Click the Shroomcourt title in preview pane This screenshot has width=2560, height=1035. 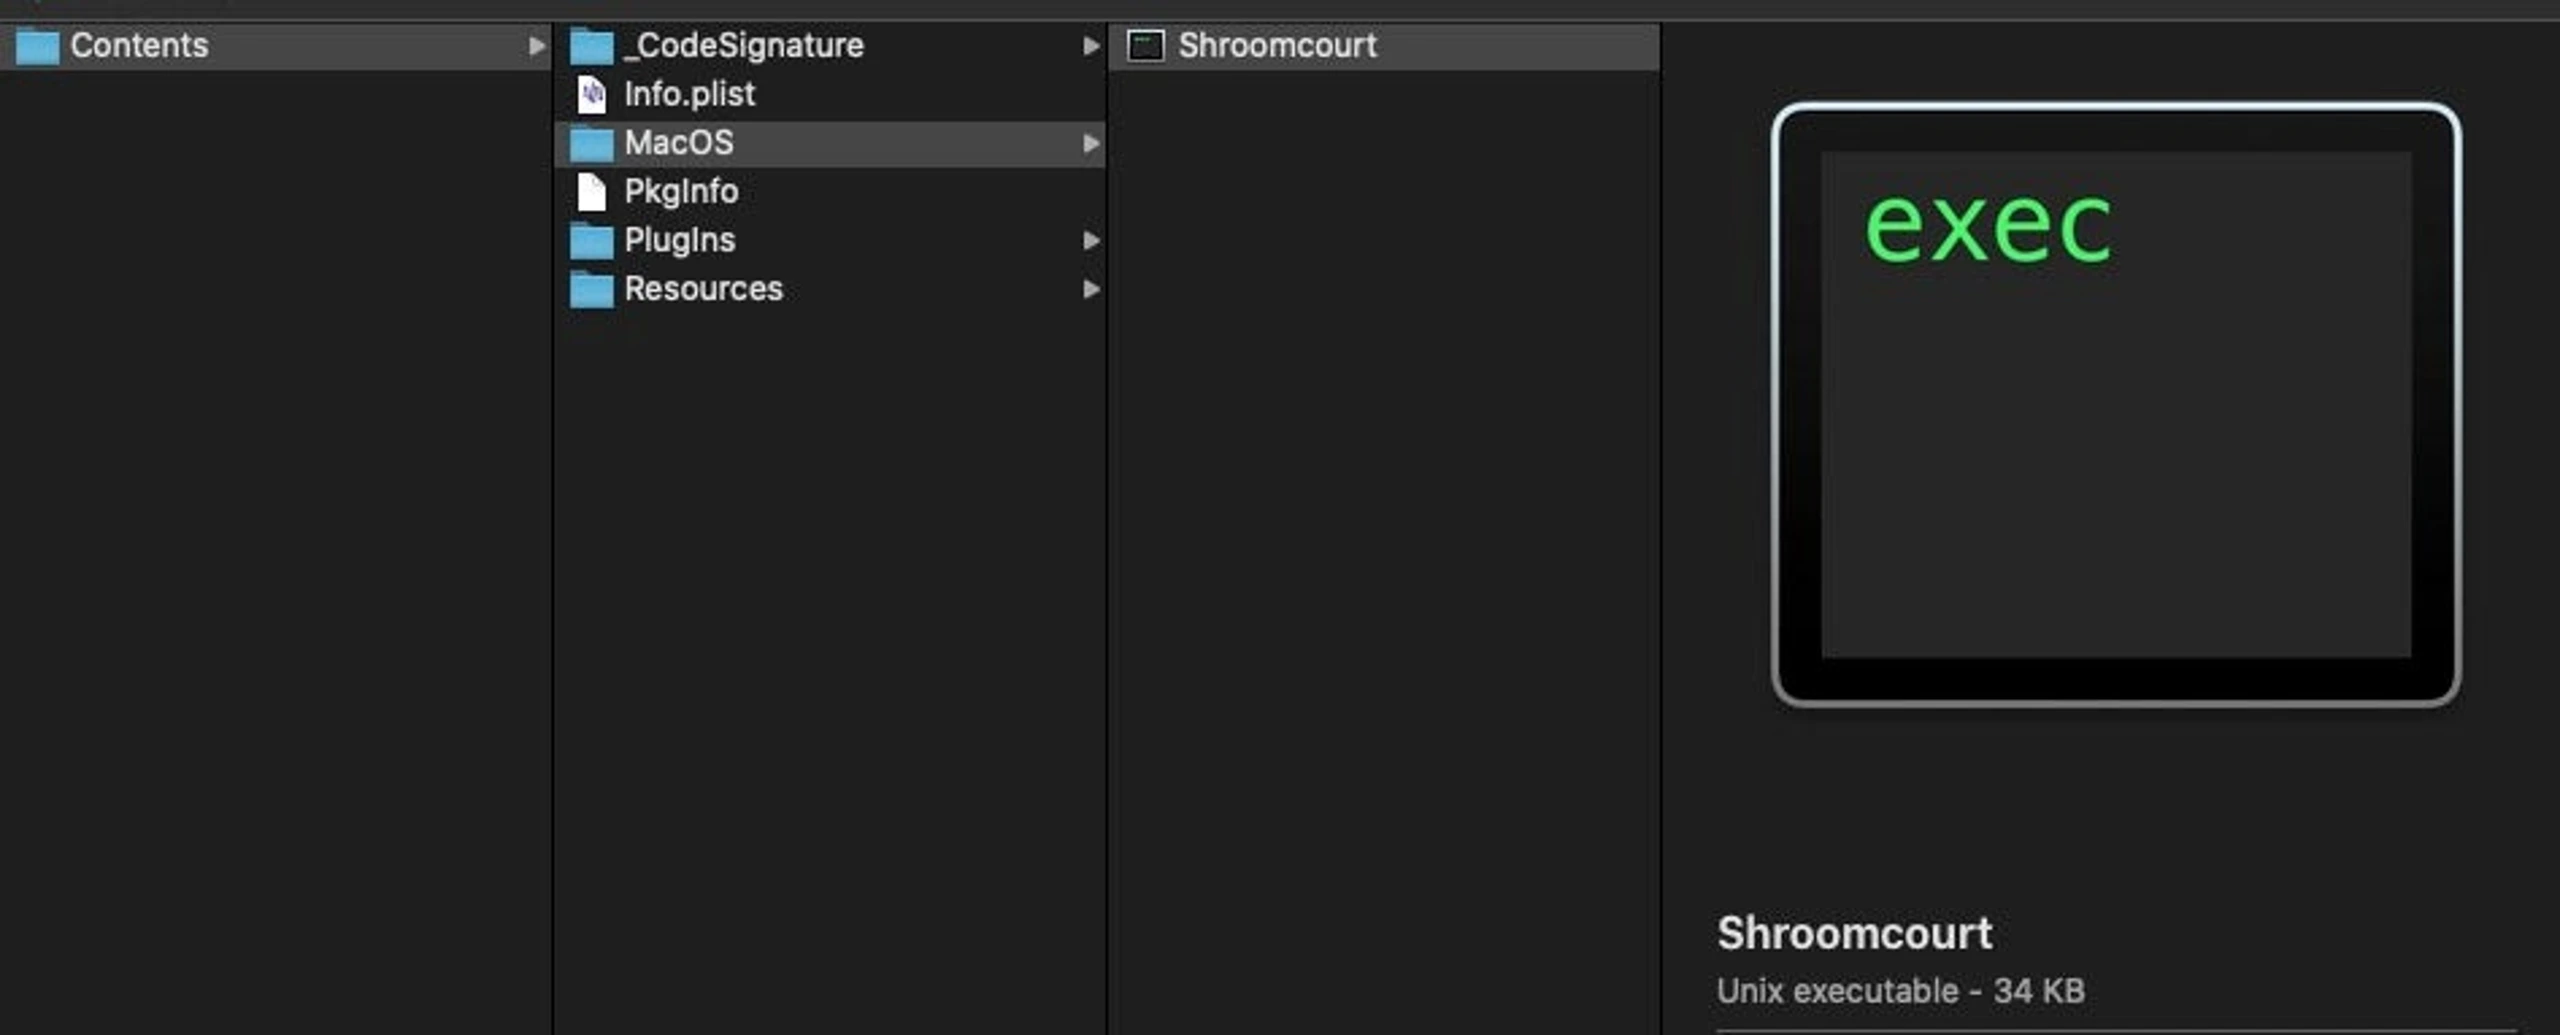1855,933
